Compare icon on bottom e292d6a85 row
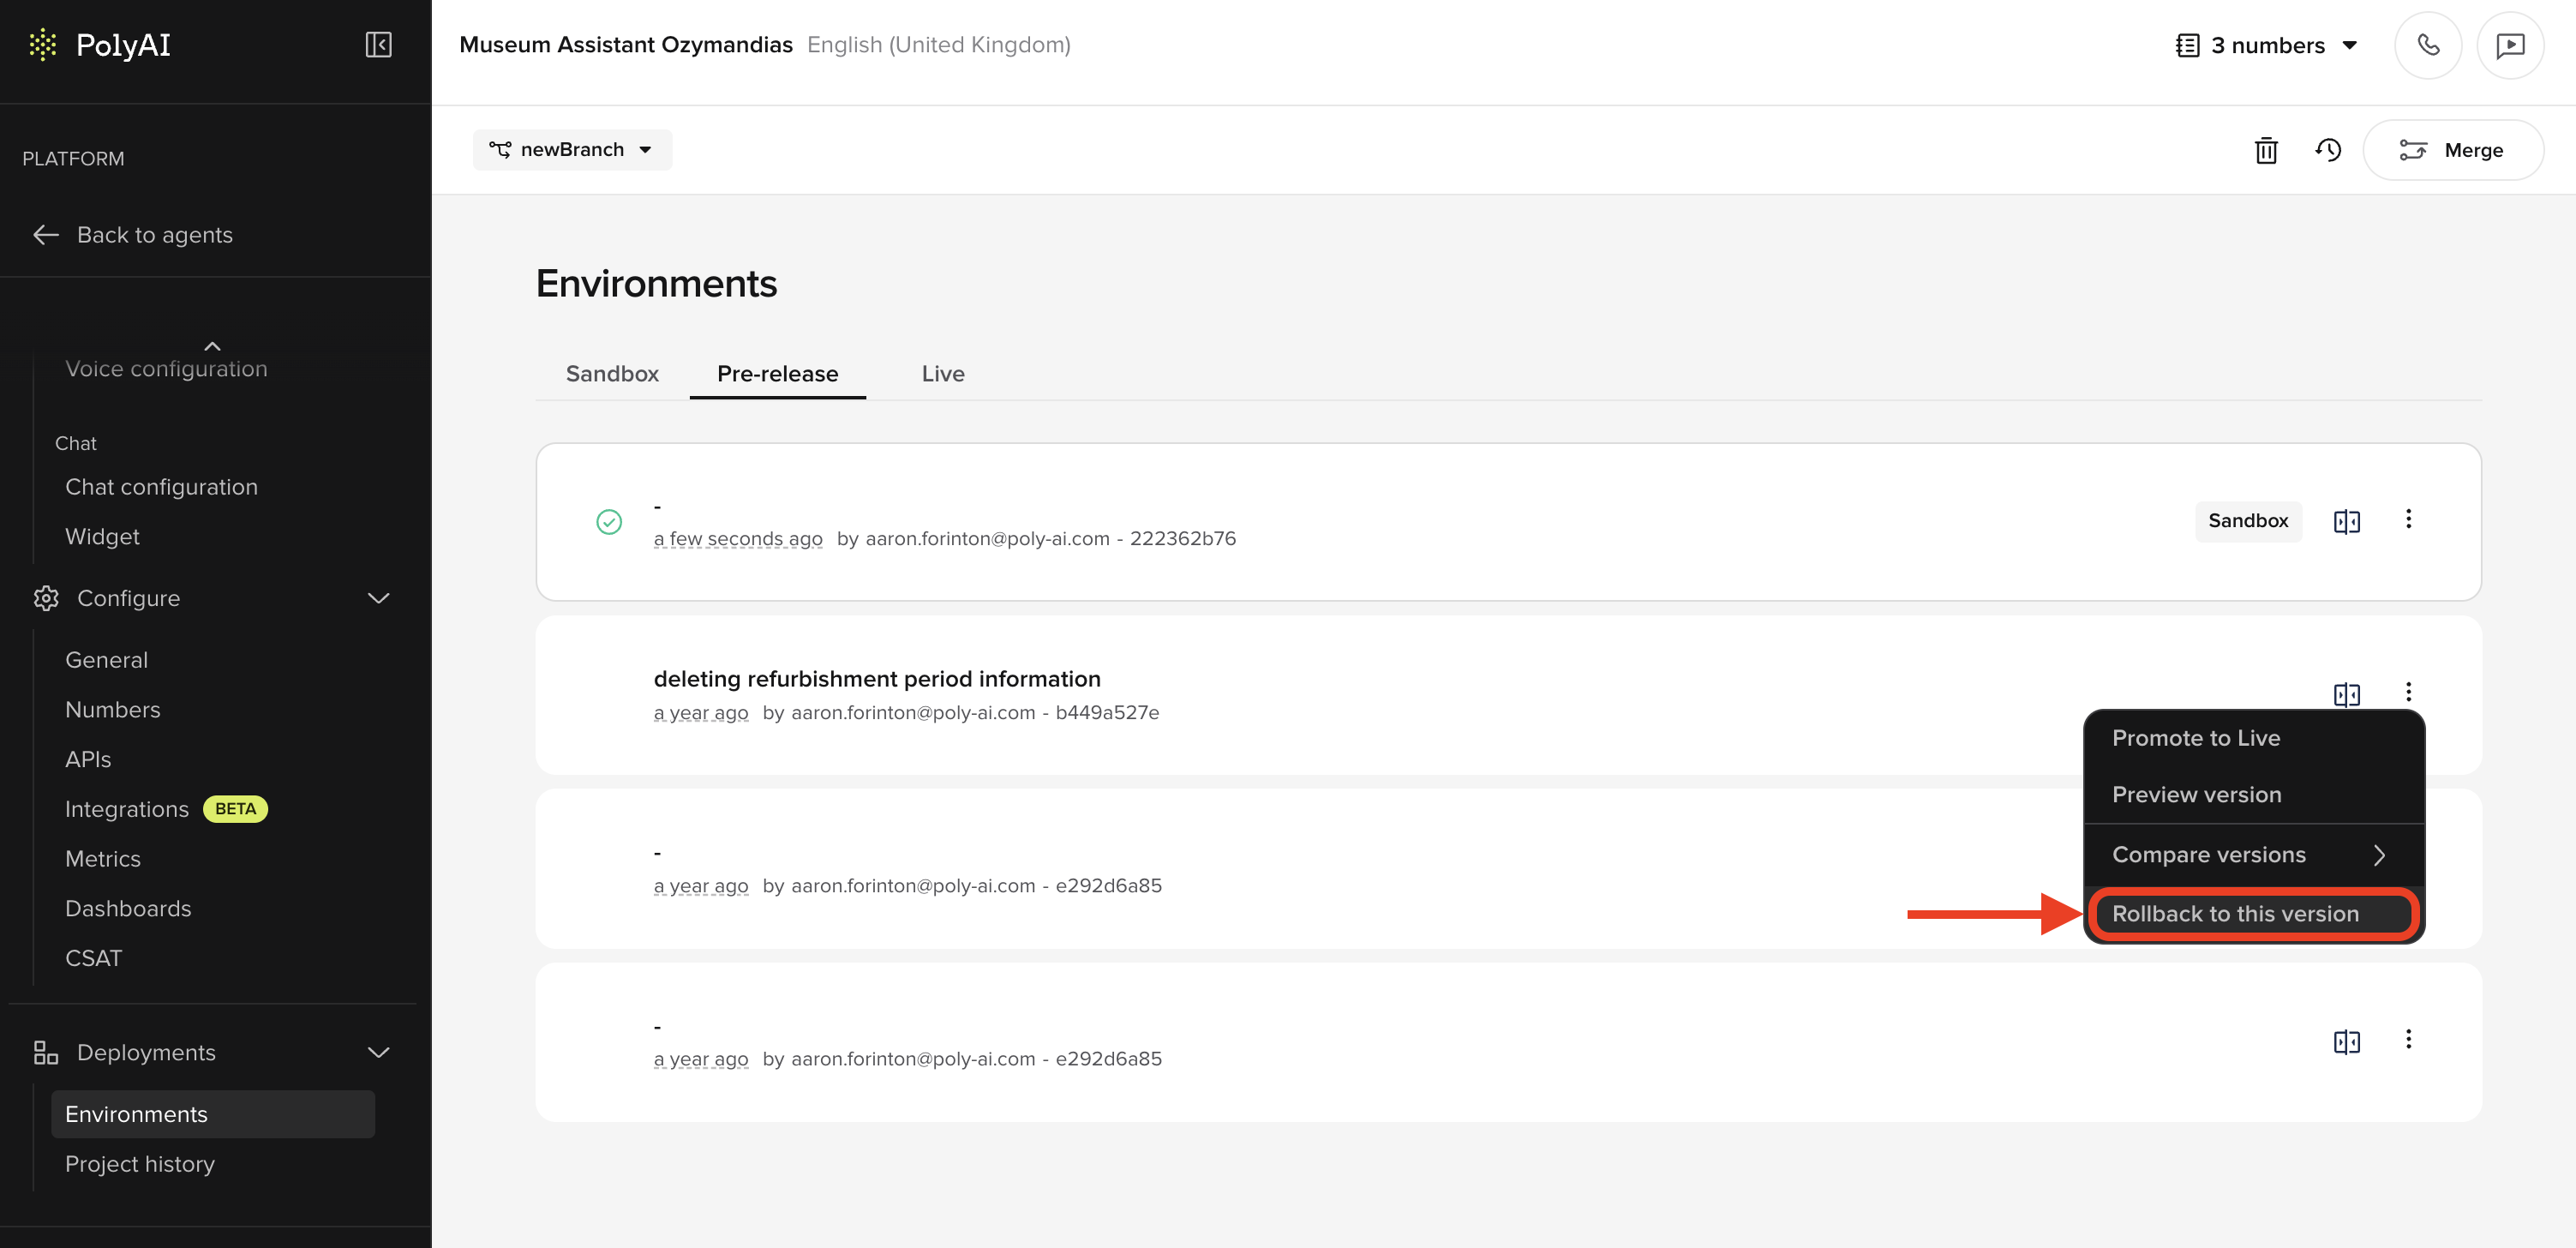This screenshot has width=2576, height=1248. (2346, 1041)
